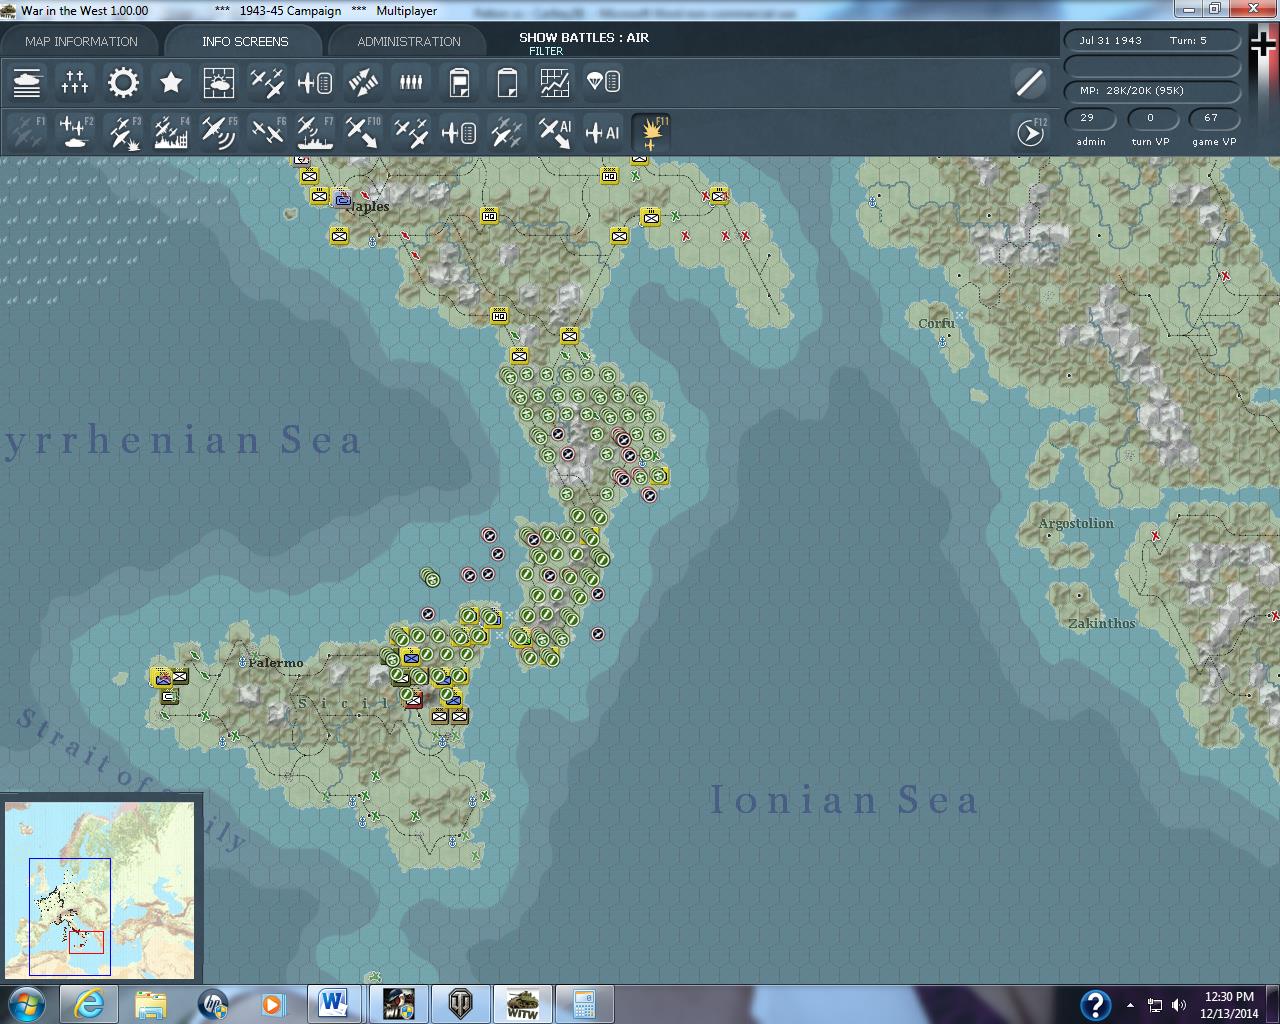Switch to INFO SCREENS tab

(245, 41)
